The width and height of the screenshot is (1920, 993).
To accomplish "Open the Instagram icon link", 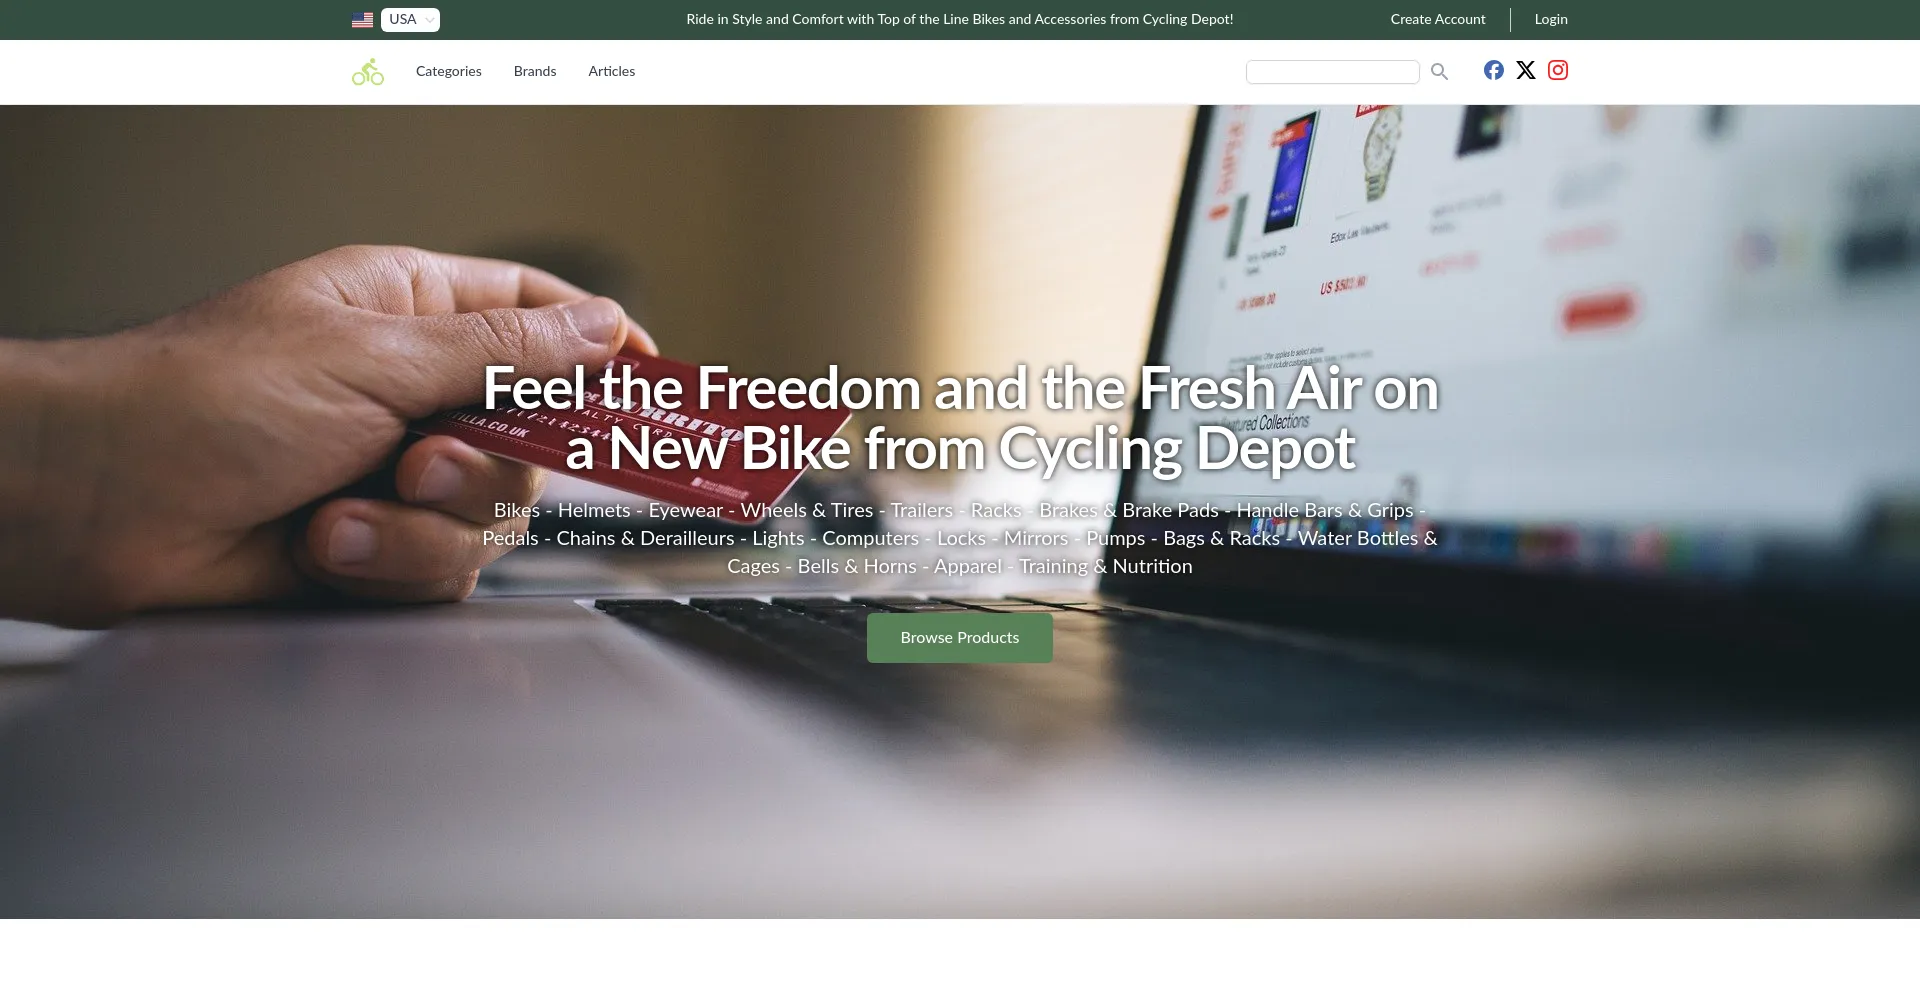I will (1557, 70).
